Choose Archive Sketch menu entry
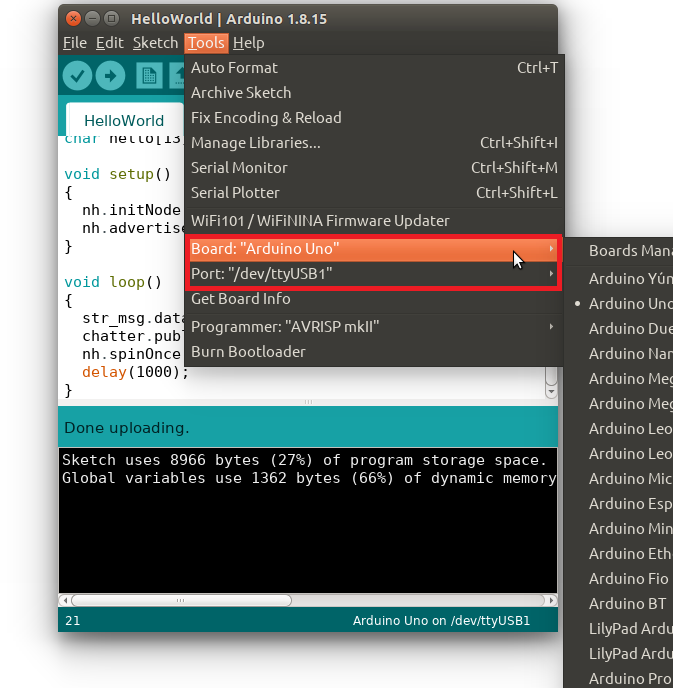This screenshot has width=673, height=688. (x=374, y=93)
